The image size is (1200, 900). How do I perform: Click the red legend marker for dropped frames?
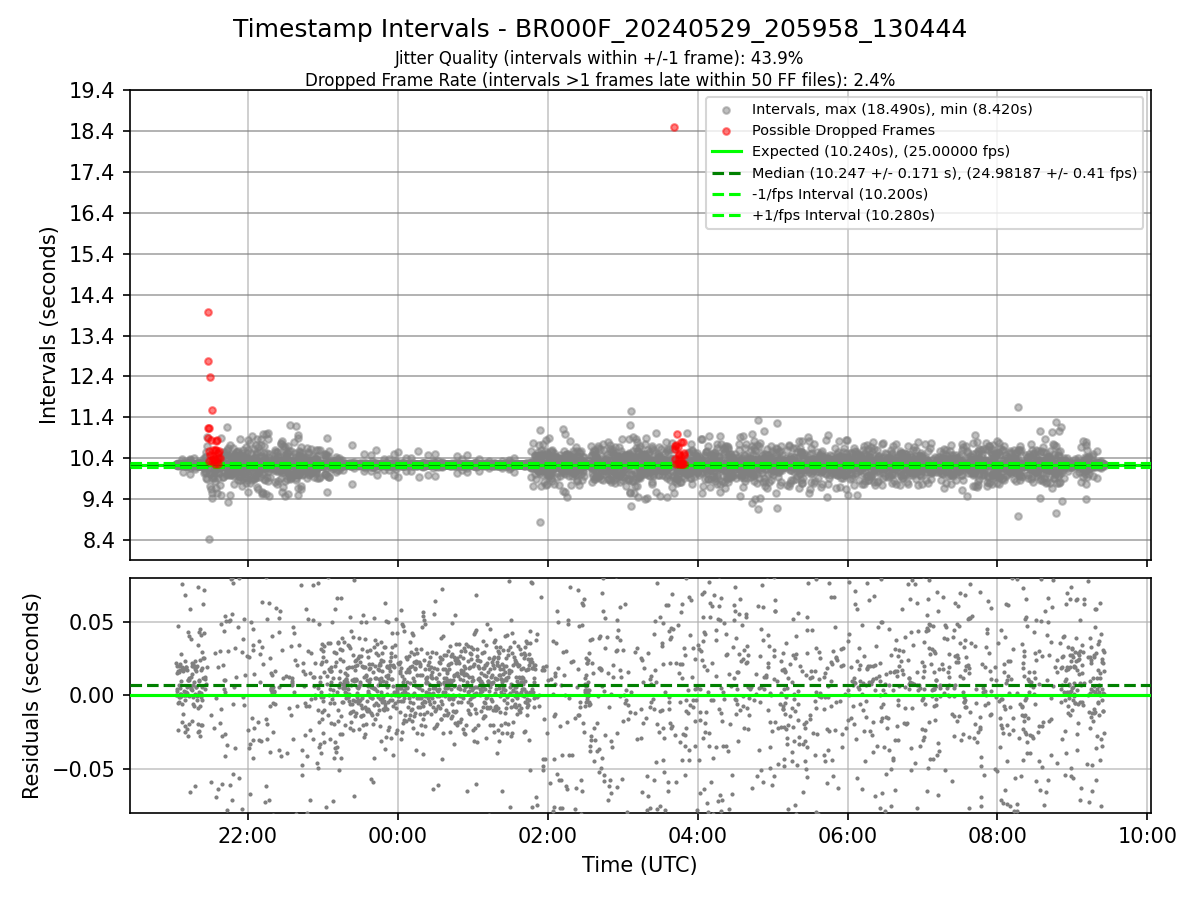(727, 131)
